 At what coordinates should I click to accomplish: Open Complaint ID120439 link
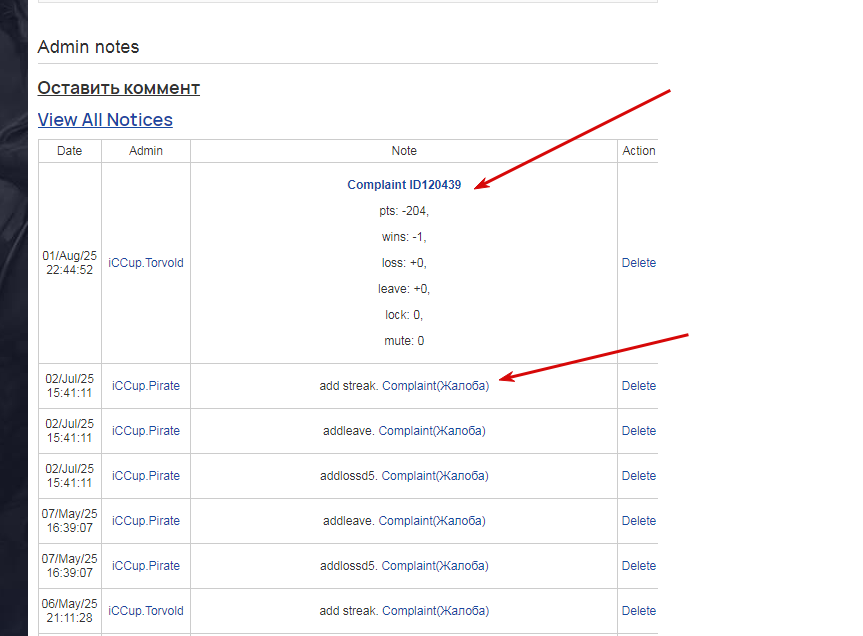tap(404, 185)
